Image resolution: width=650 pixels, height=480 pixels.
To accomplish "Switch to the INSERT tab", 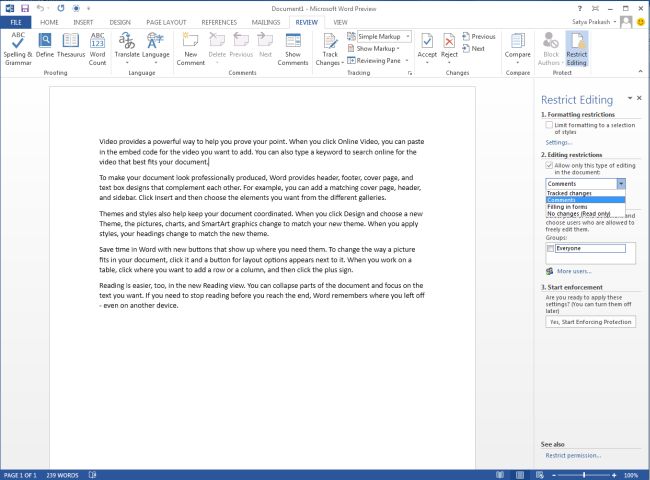I will (83, 22).
